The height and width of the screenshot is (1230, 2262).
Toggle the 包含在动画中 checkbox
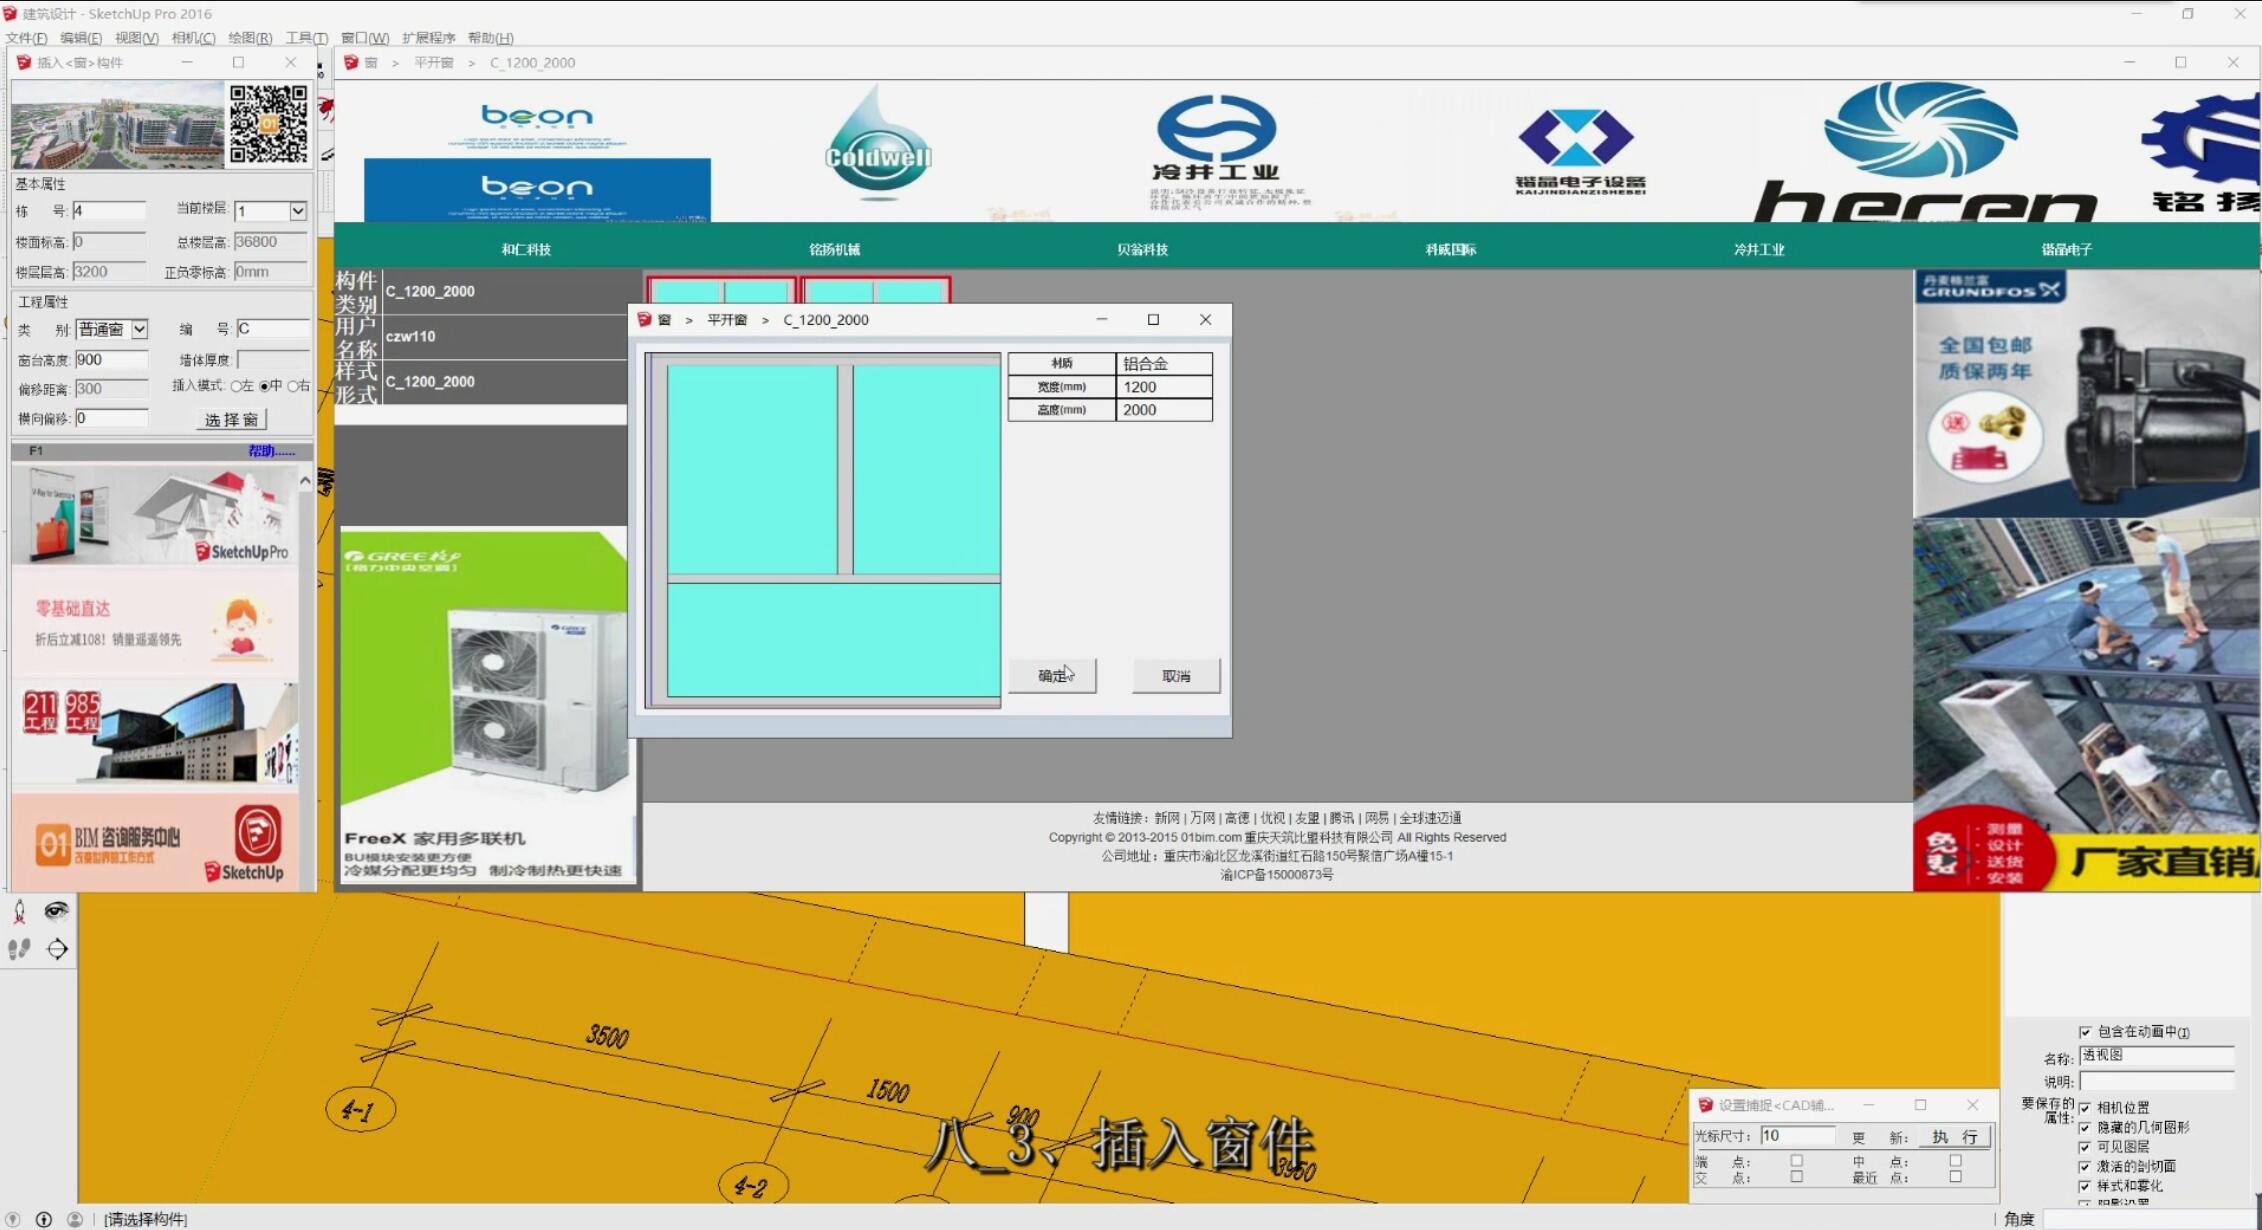coord(2085,1031)
